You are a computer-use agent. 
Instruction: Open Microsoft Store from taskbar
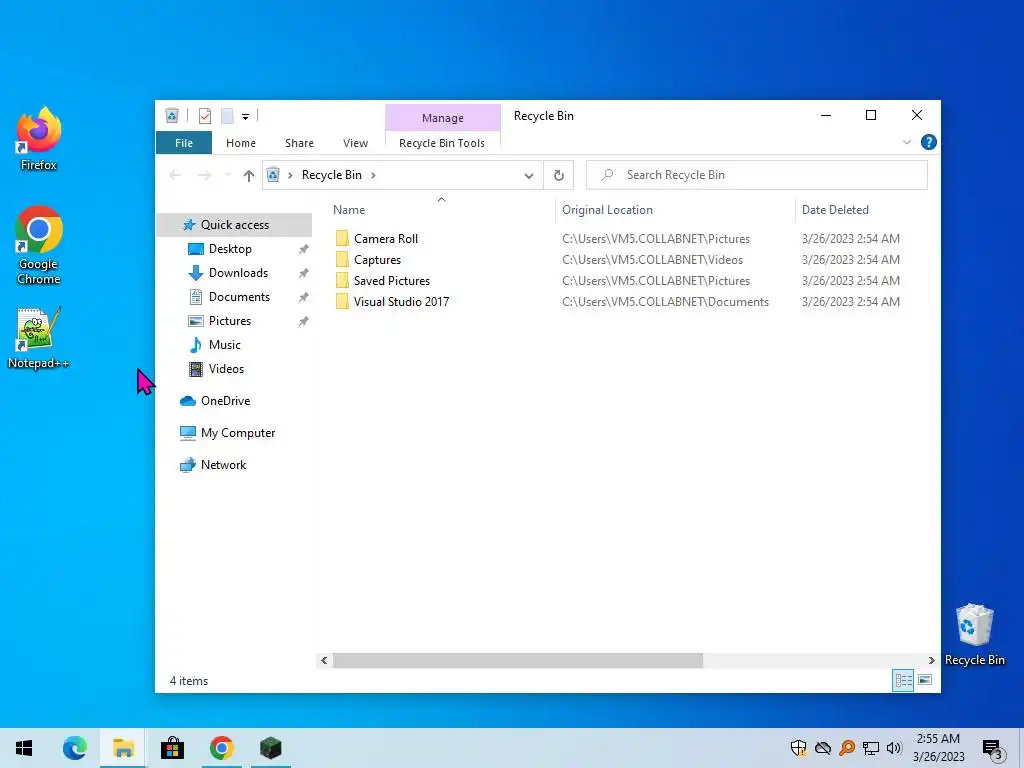point(172,748)
